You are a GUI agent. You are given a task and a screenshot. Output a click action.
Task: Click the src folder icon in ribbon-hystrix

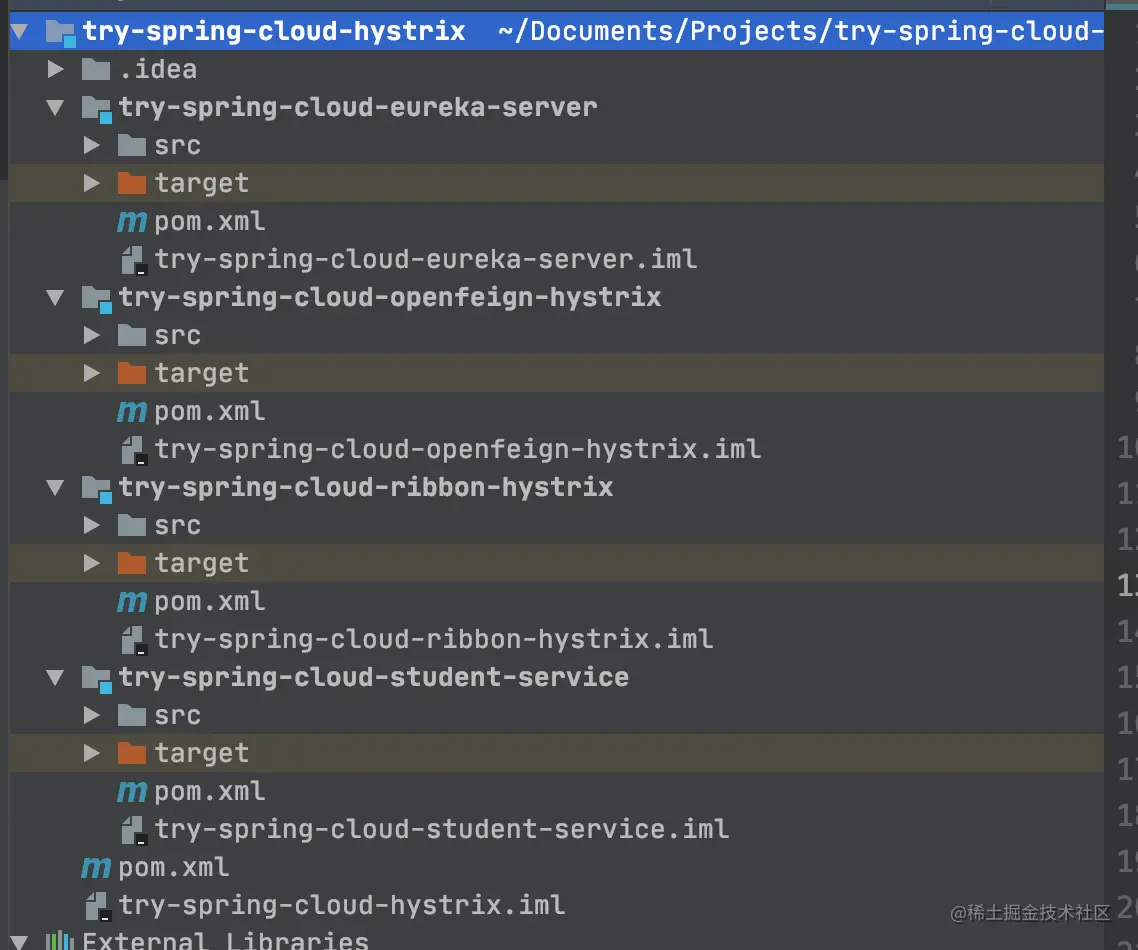pos(132,525)
